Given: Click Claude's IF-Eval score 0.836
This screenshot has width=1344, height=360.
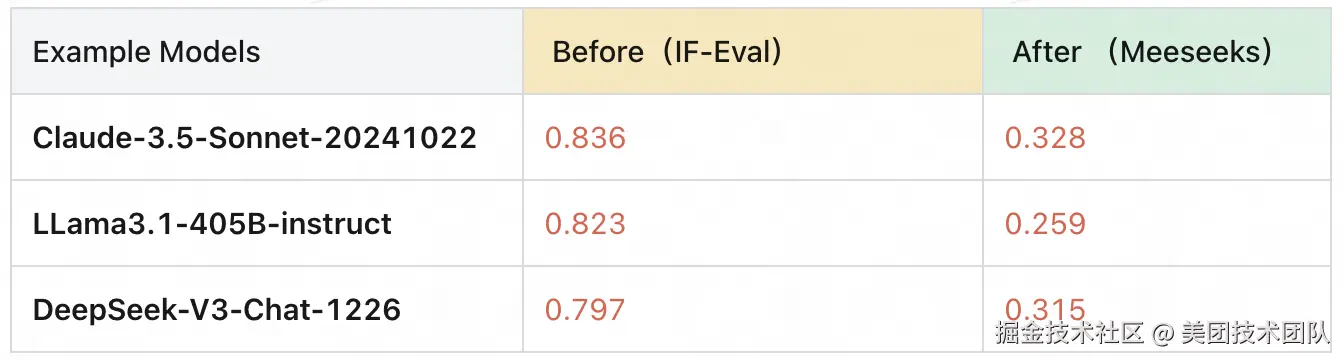Looking at the screenshot, I should [x=585, y=138].
